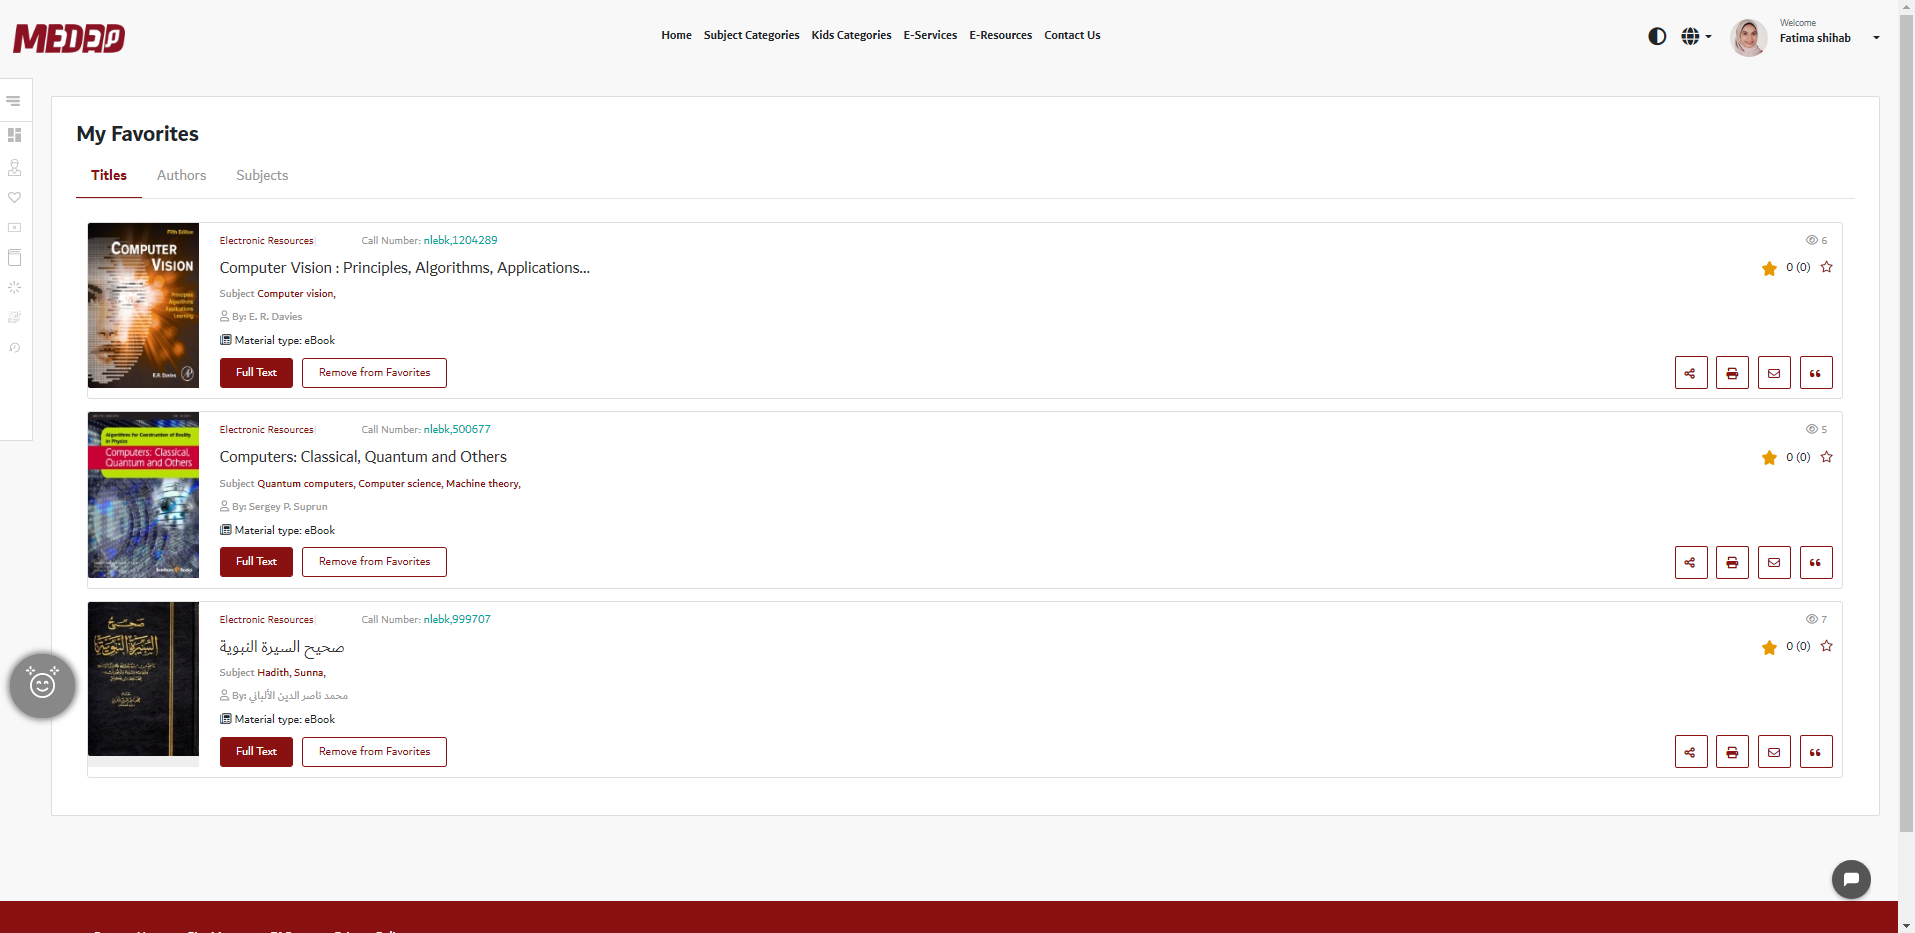Switch to the Subjects tab
1915x933 pixels.
261,175
